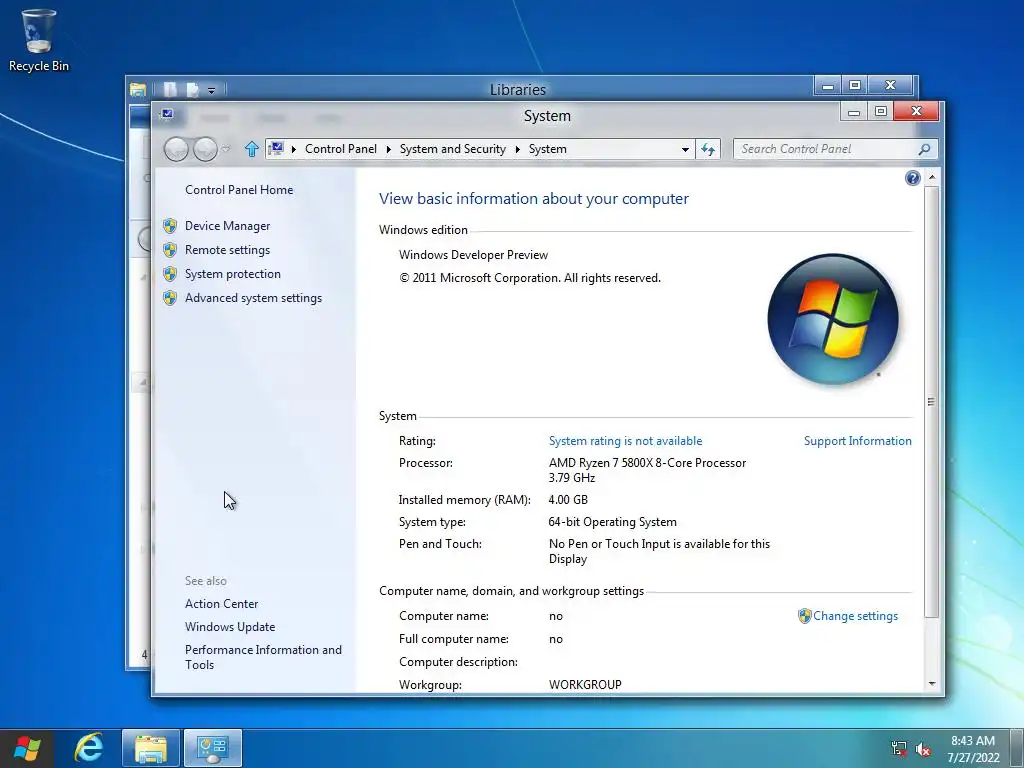Click the scroll down arrow in System window
1024x768 pixels.
point(932,684)
